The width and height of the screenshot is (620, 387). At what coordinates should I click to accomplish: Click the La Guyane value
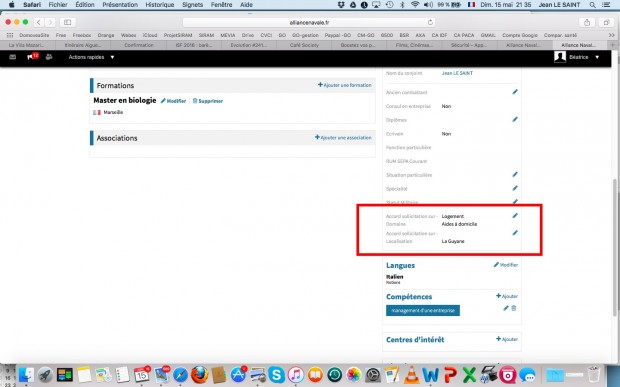click(x=453, y=241)
